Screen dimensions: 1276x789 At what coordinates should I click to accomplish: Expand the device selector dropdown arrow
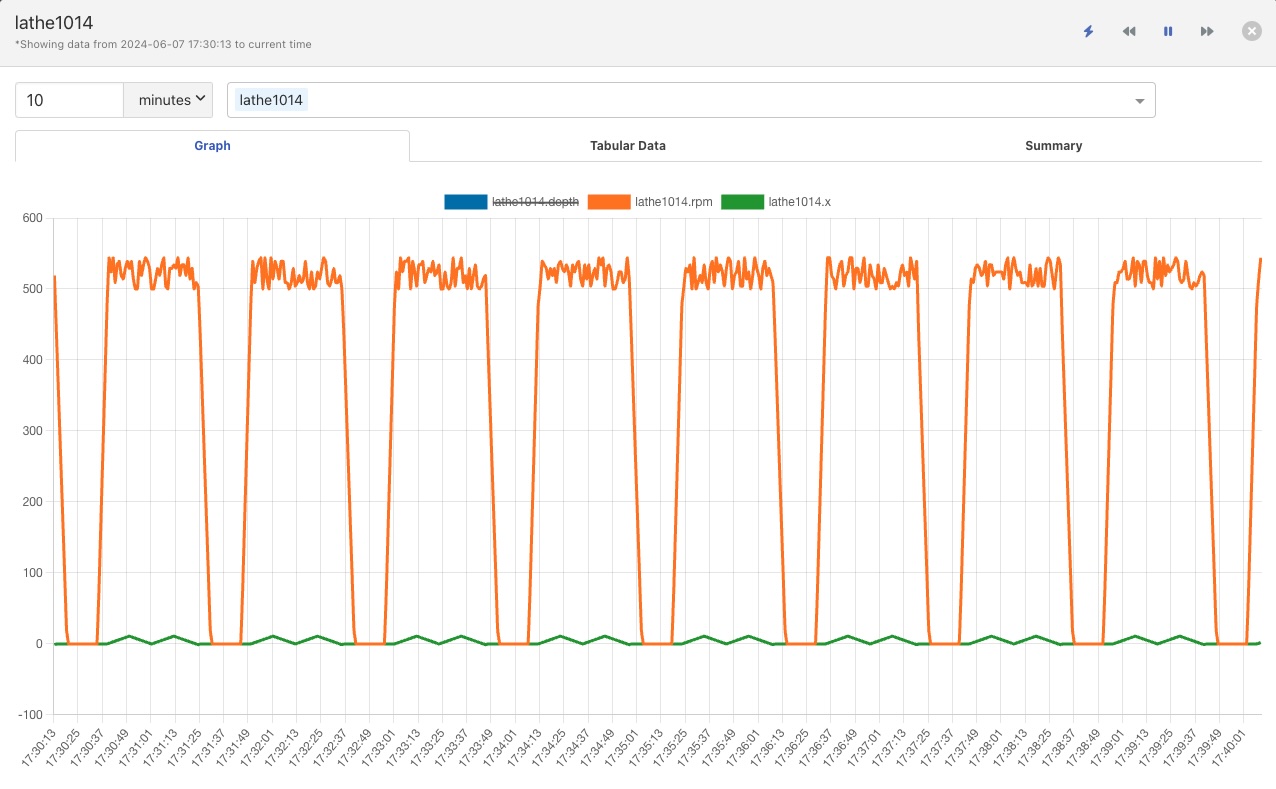(x=1139, y=101)
